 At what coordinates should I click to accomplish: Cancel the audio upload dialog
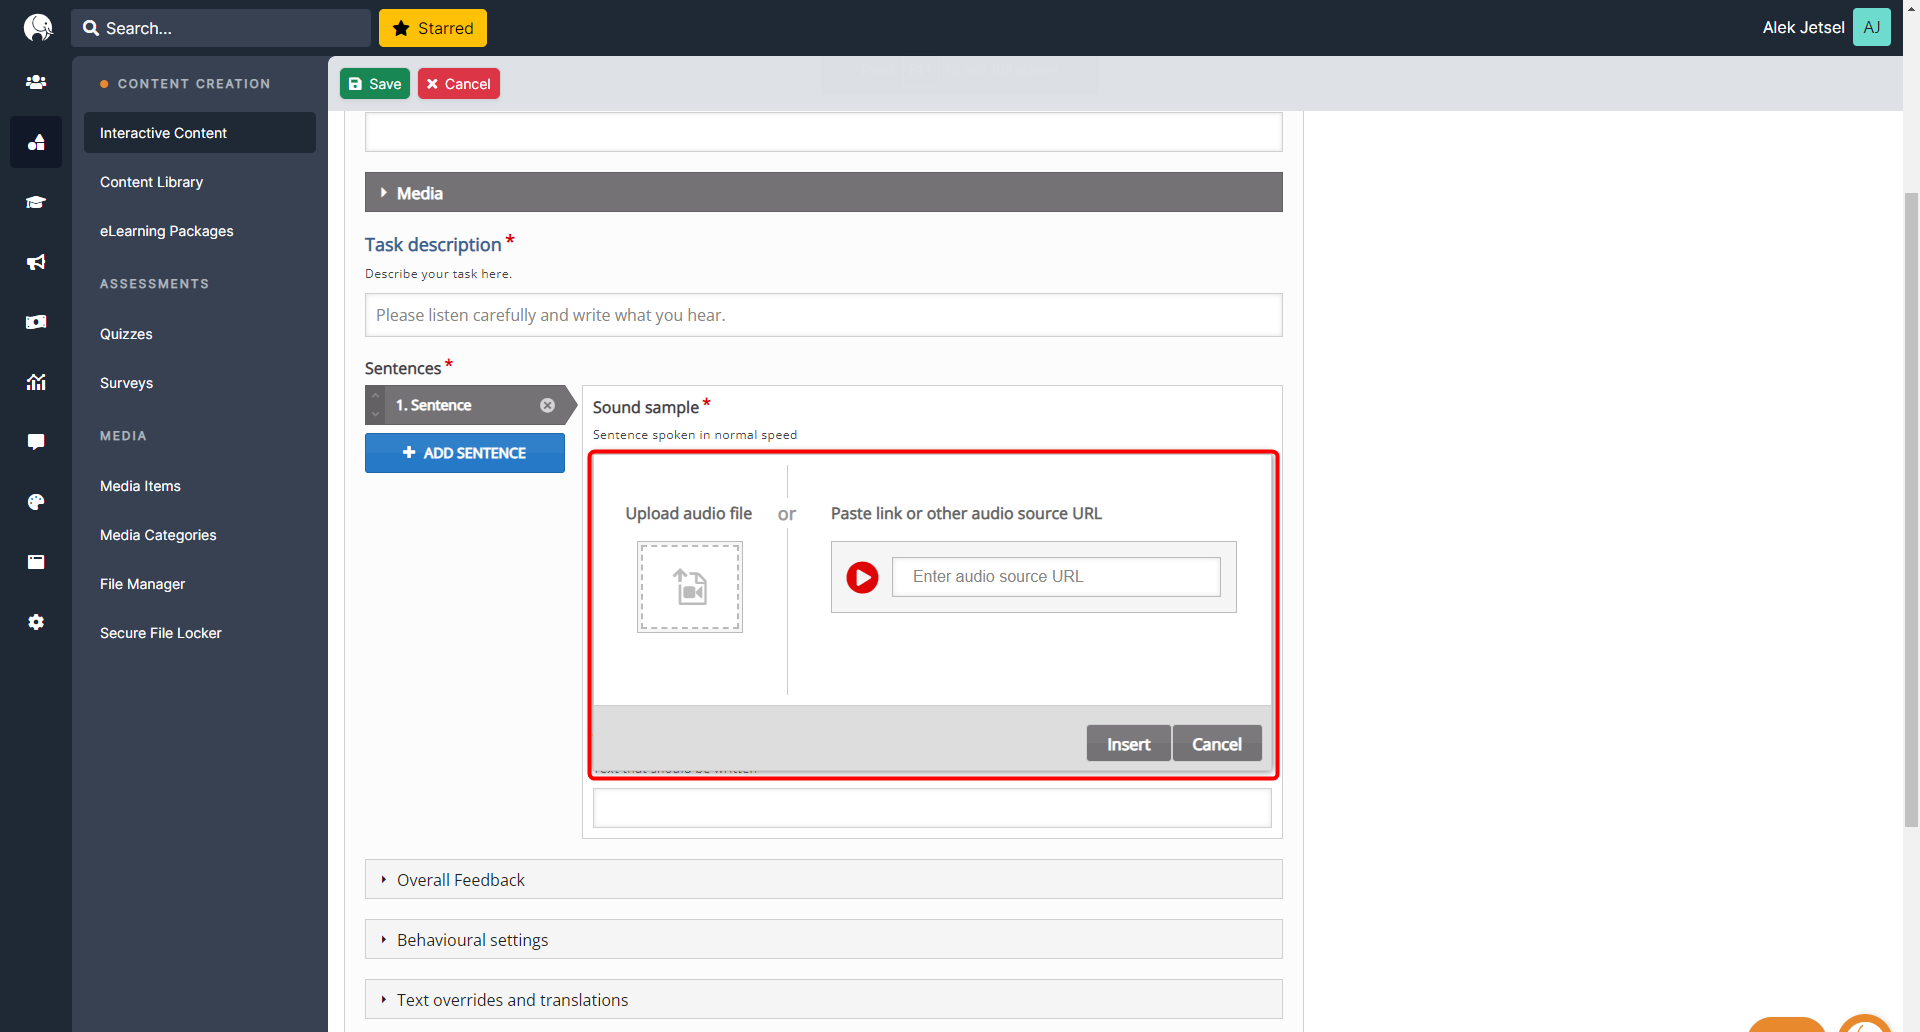point(1217,744)
